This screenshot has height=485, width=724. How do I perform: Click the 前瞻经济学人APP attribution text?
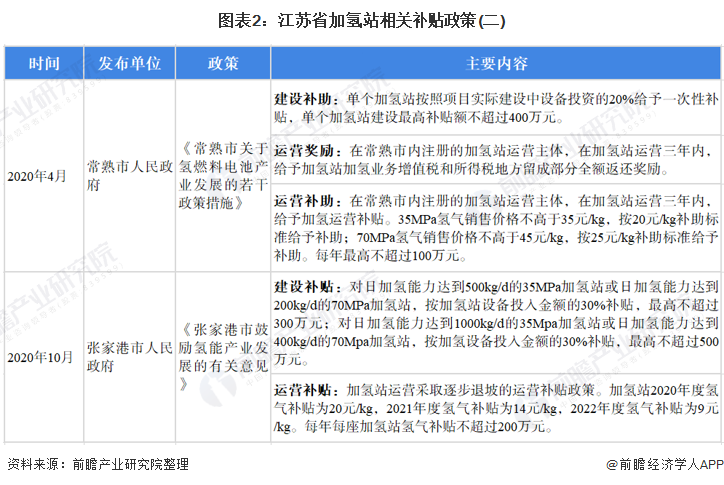(670, 464)
